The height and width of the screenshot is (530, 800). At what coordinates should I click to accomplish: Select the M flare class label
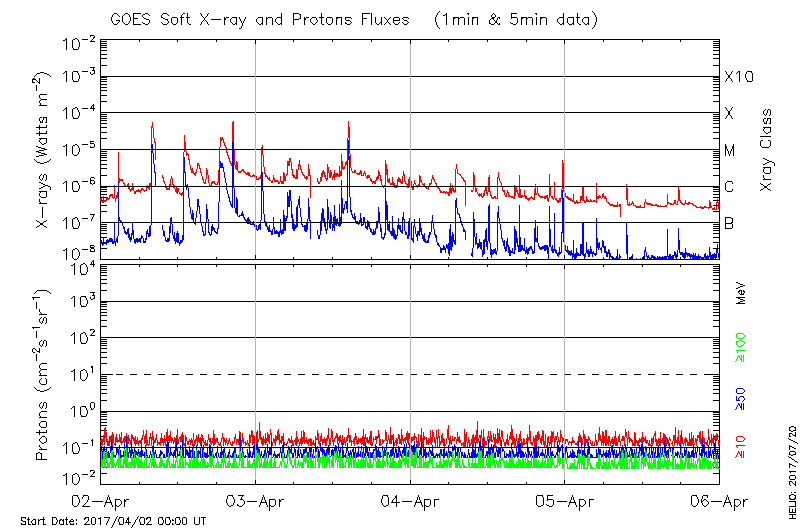(730, 151)
